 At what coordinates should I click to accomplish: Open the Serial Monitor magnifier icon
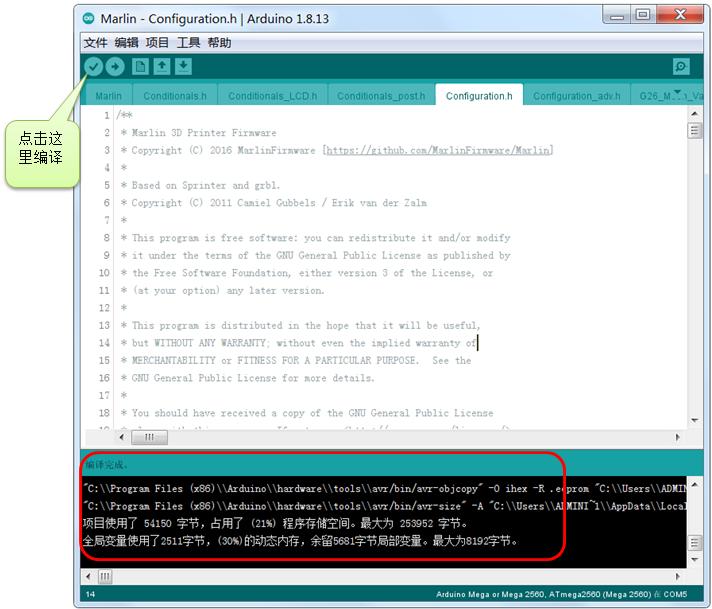click(x=681, y=67)
